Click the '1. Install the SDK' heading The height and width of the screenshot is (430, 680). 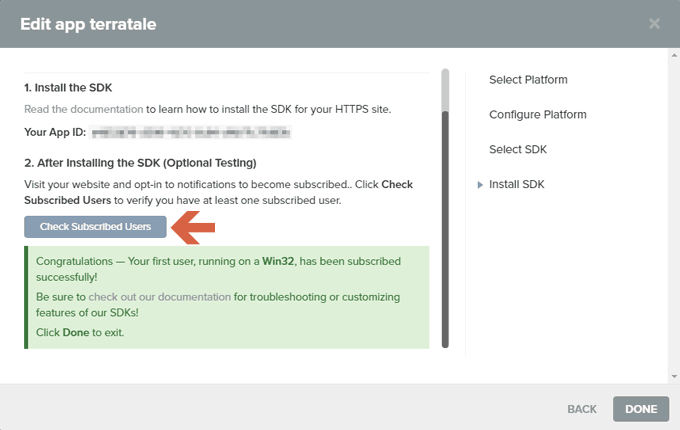click(68, 88)
